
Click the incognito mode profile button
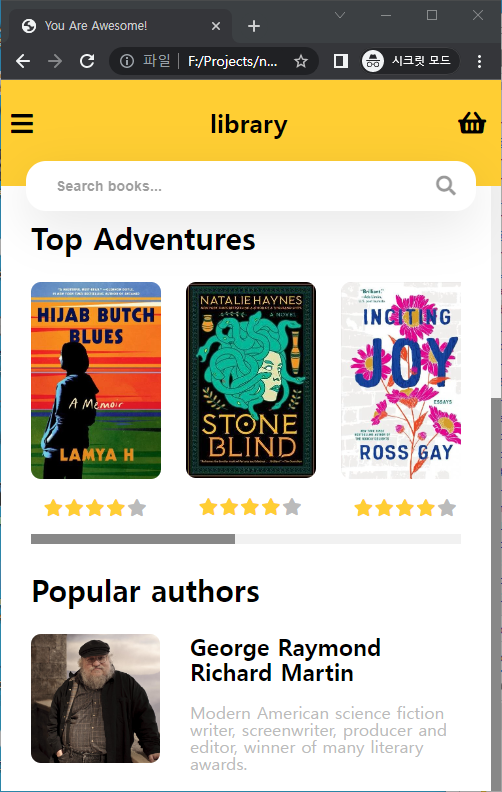click(x=410, y=61)
